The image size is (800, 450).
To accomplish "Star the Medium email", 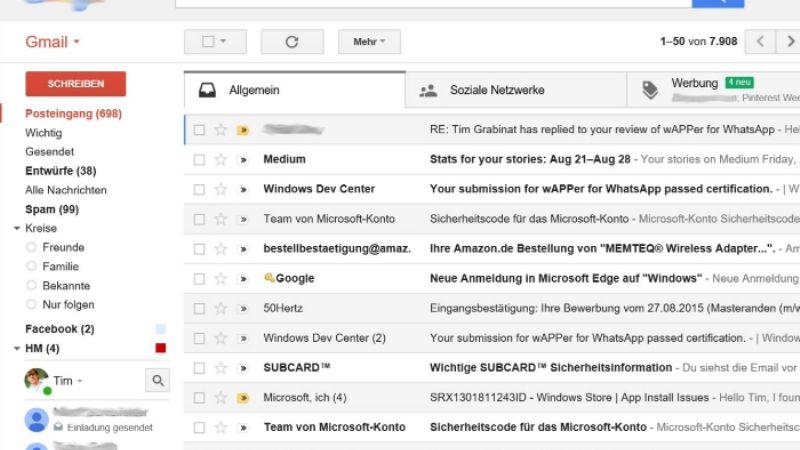I will coord(220,160).
